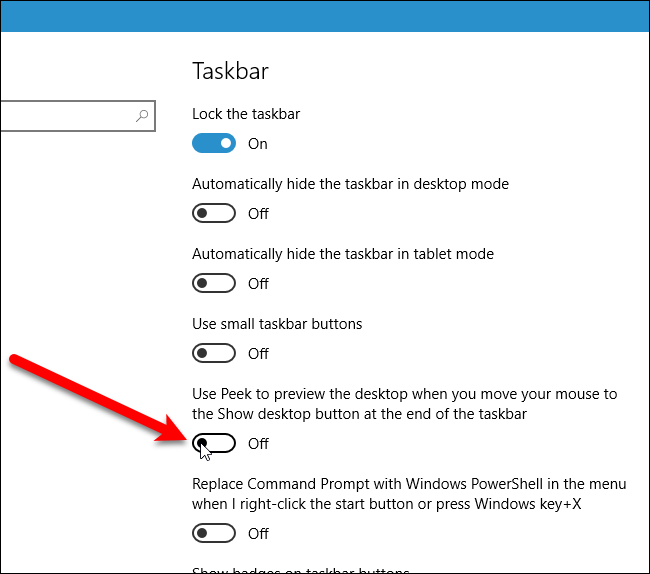The height and width of the screenshot is (574, 650).
Task: Toggle on Use small taskbar buttons
Action: [x=214, y=353]
